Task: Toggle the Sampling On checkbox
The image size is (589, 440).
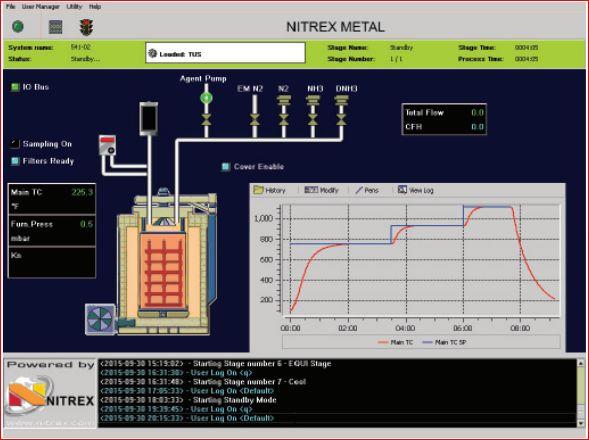Action: coord(15,144)
